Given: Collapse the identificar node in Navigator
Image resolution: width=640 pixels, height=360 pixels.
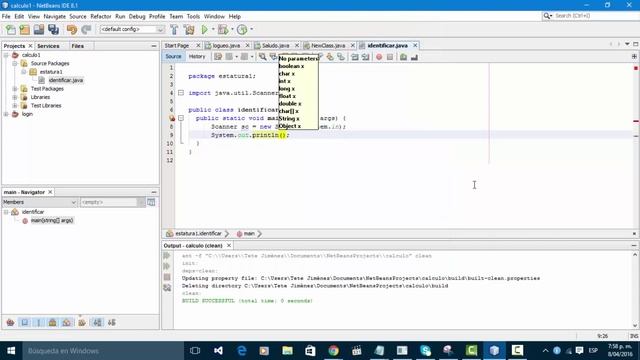Looking at the screenshot, I should tap(6, 212).
